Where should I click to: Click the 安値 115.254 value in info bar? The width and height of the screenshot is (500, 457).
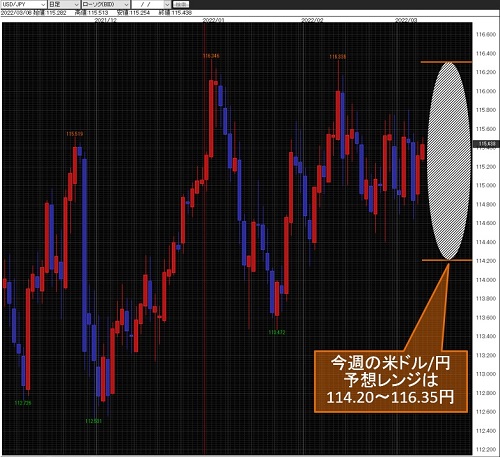click(133, 13)
